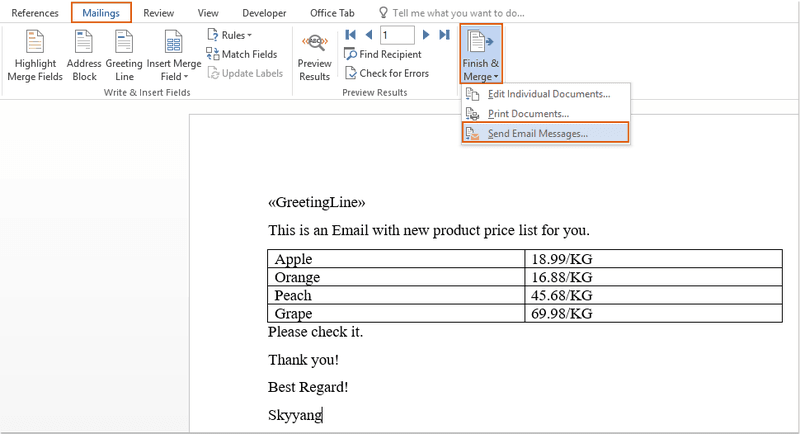Run Check for Errors
Viewport: 800px width, 434px height.
pyautogui.click(x=387, y=73)
